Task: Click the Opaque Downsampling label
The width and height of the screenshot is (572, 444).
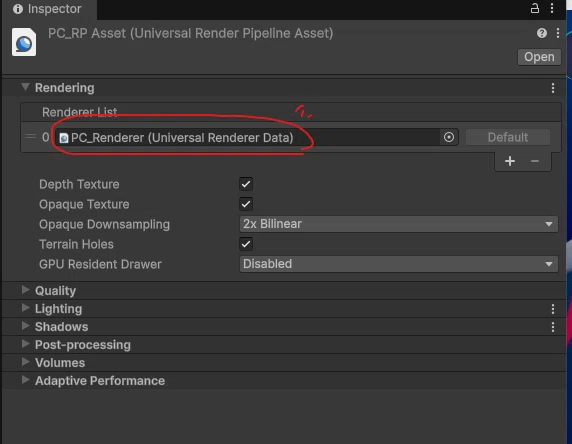Action: click(x=104, y=224)
